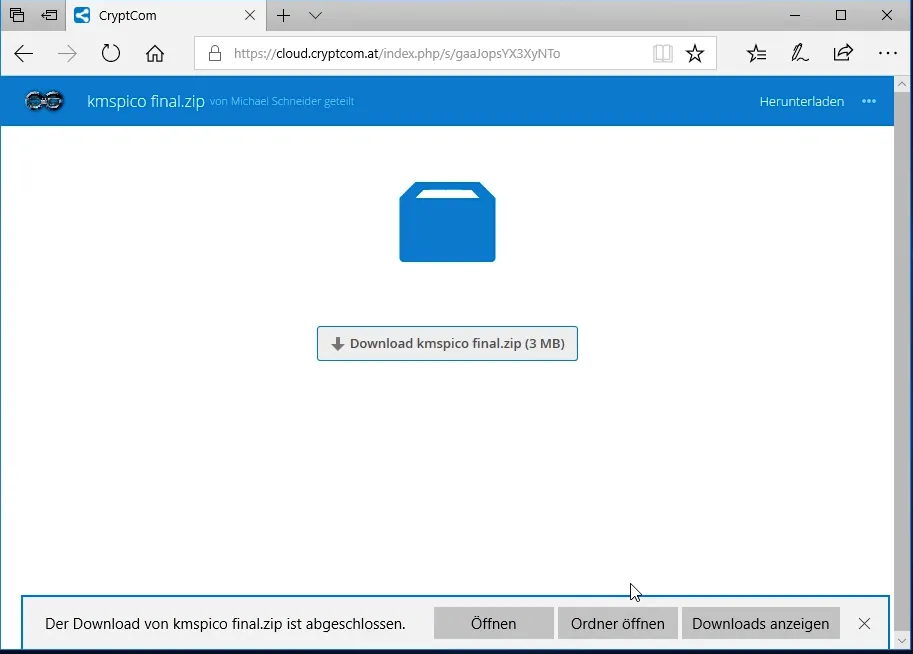913x654 pixels.
Task: Refresh the current page
Action: [111, 54]
